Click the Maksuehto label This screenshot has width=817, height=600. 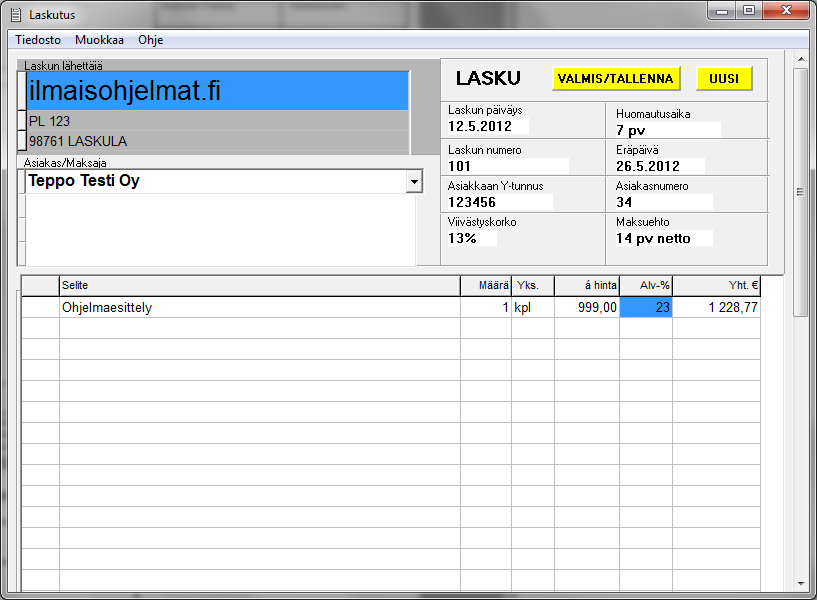642,222
